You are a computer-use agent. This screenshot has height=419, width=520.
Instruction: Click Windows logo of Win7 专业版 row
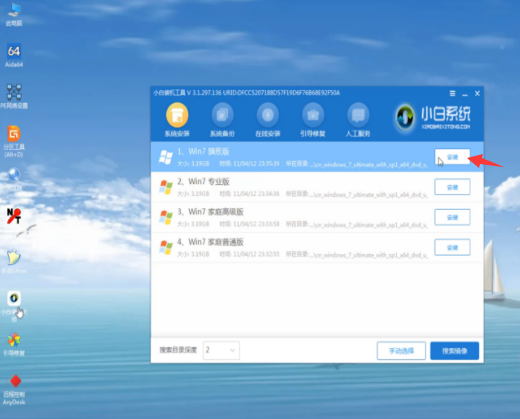[166, 187]
